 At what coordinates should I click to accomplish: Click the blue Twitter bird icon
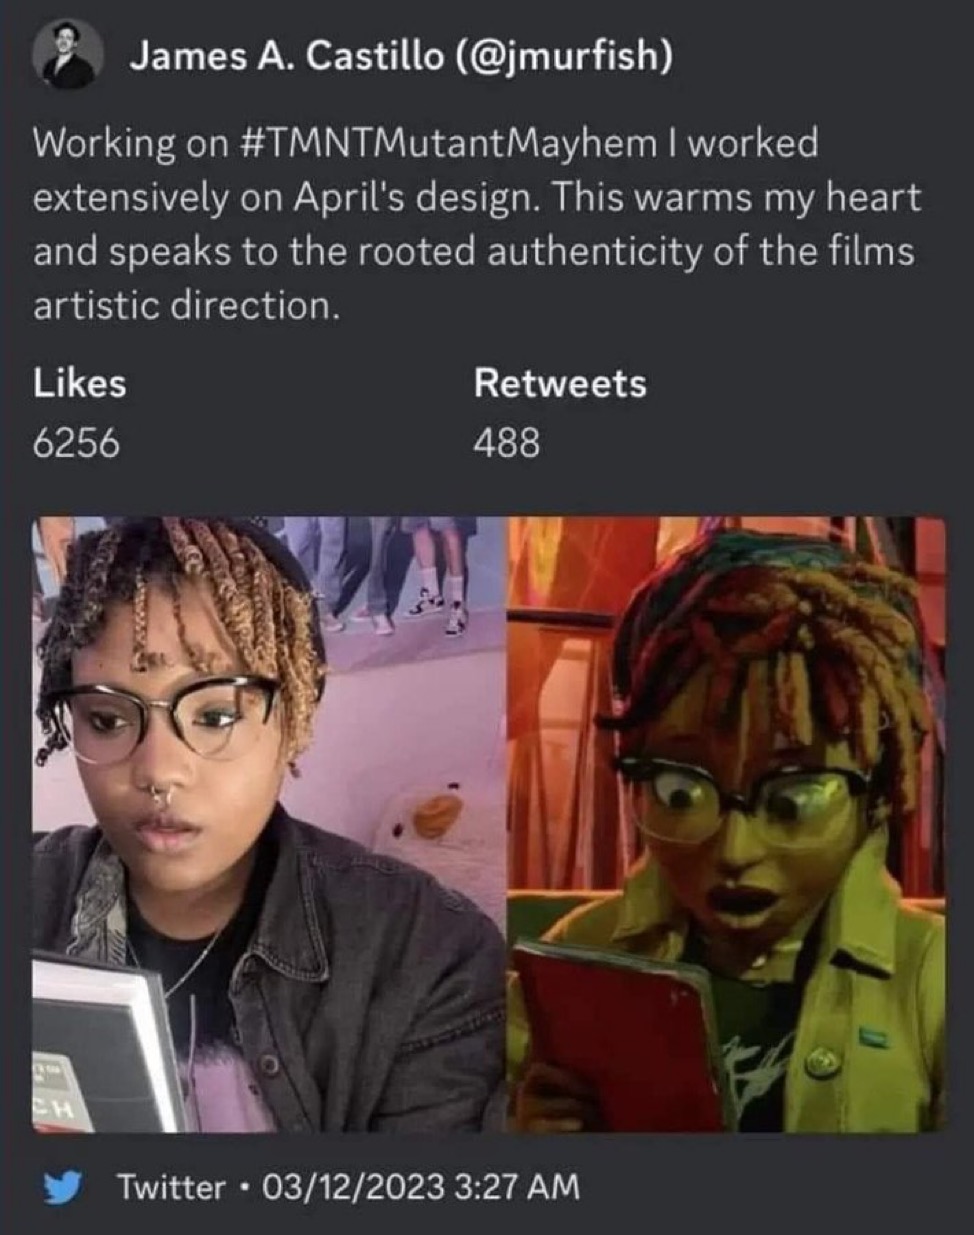[x=62, y=1187]
